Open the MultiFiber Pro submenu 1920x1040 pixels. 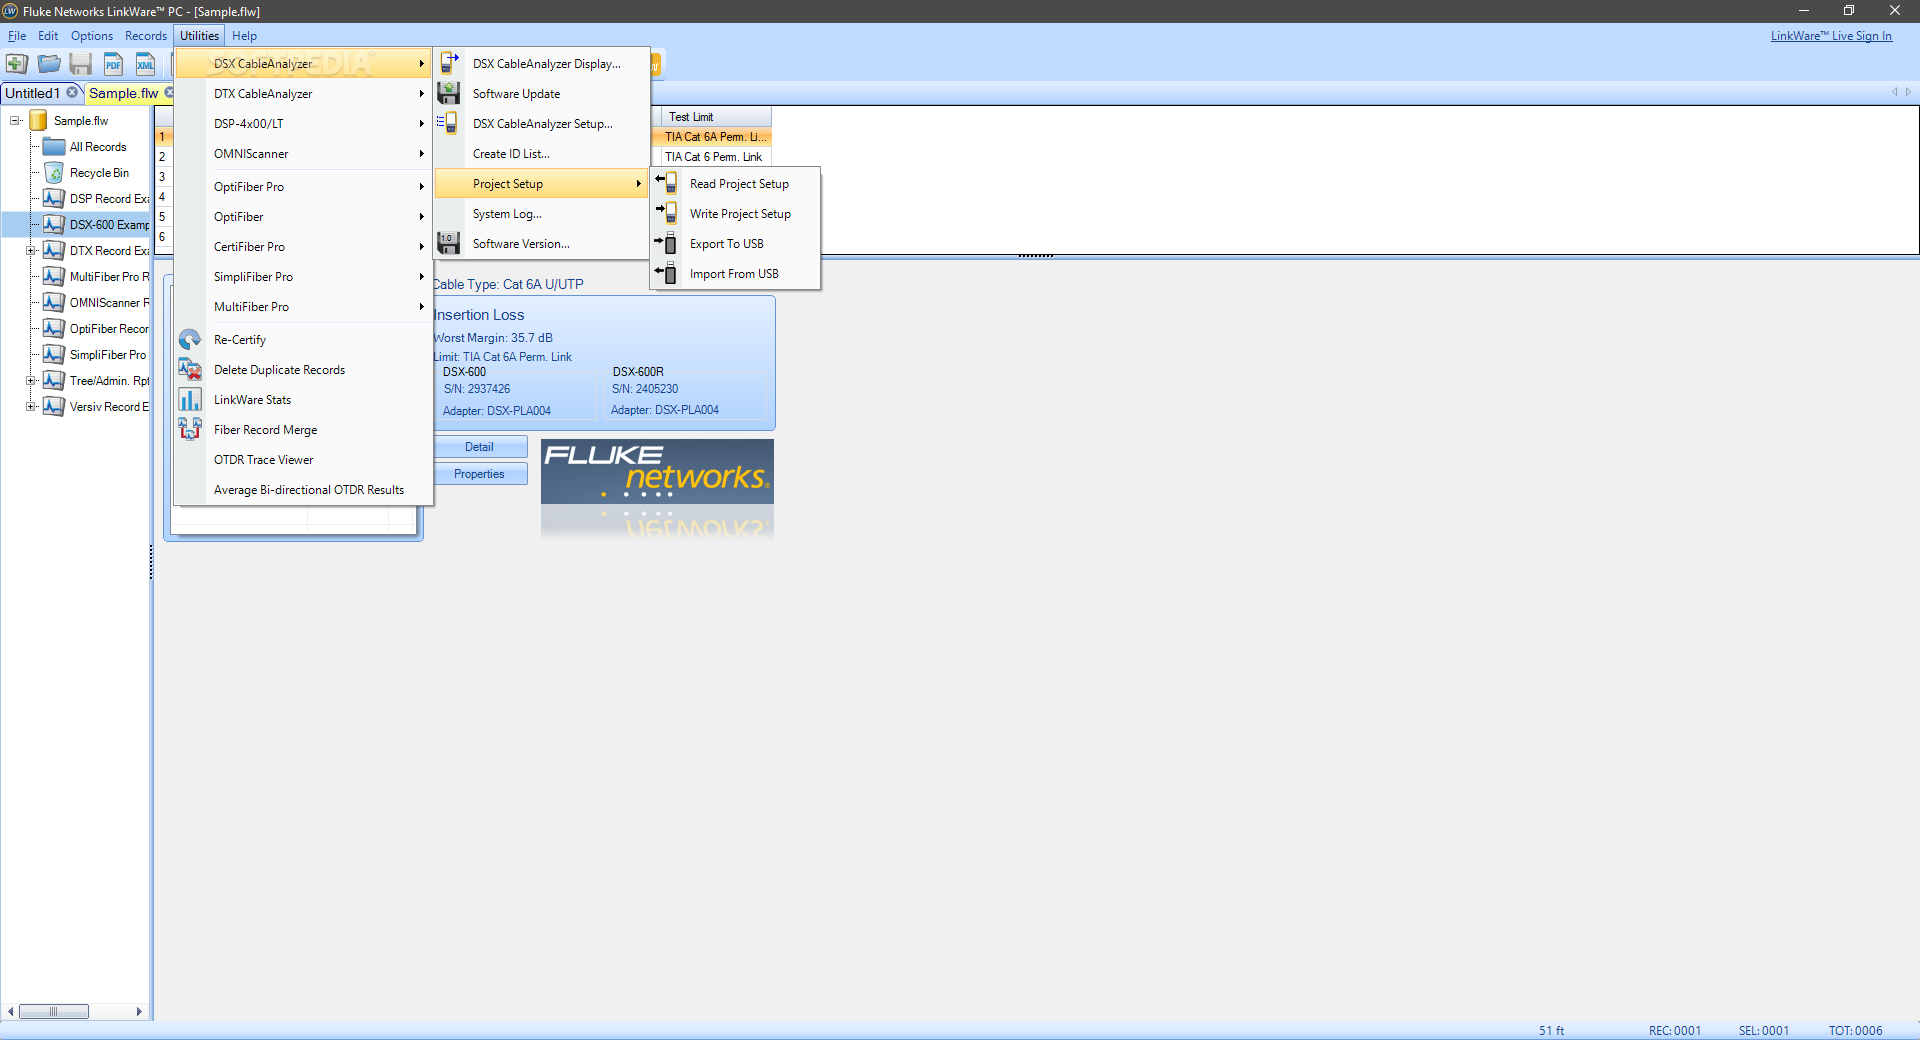[x=303, y=306]
